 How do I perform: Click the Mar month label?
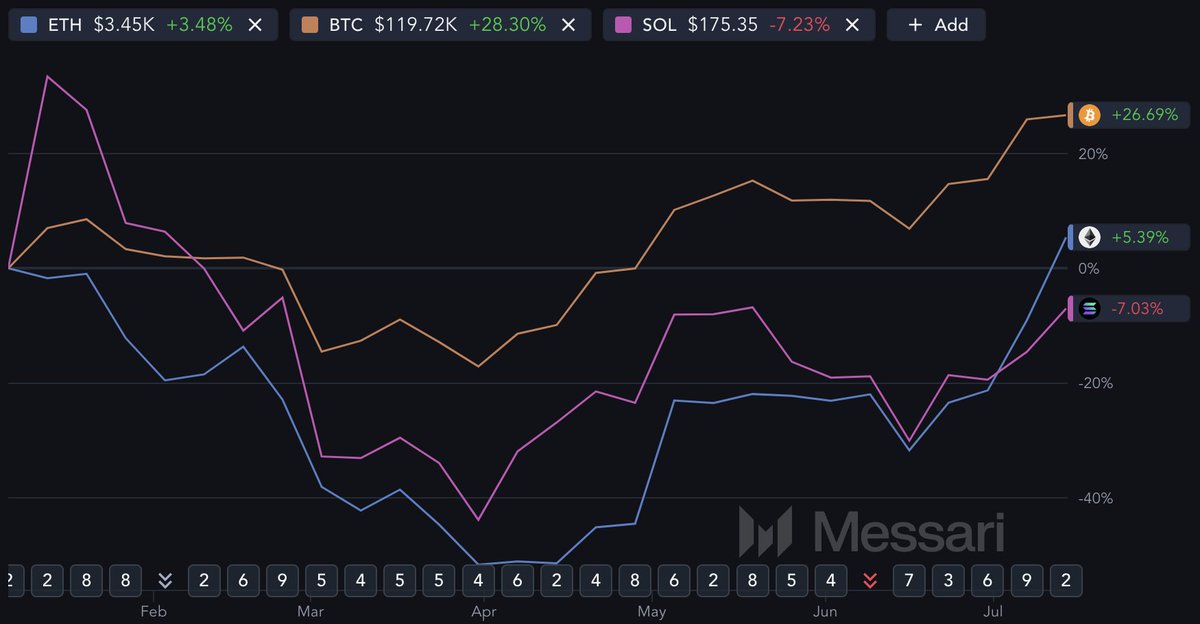tap(311, 611)
